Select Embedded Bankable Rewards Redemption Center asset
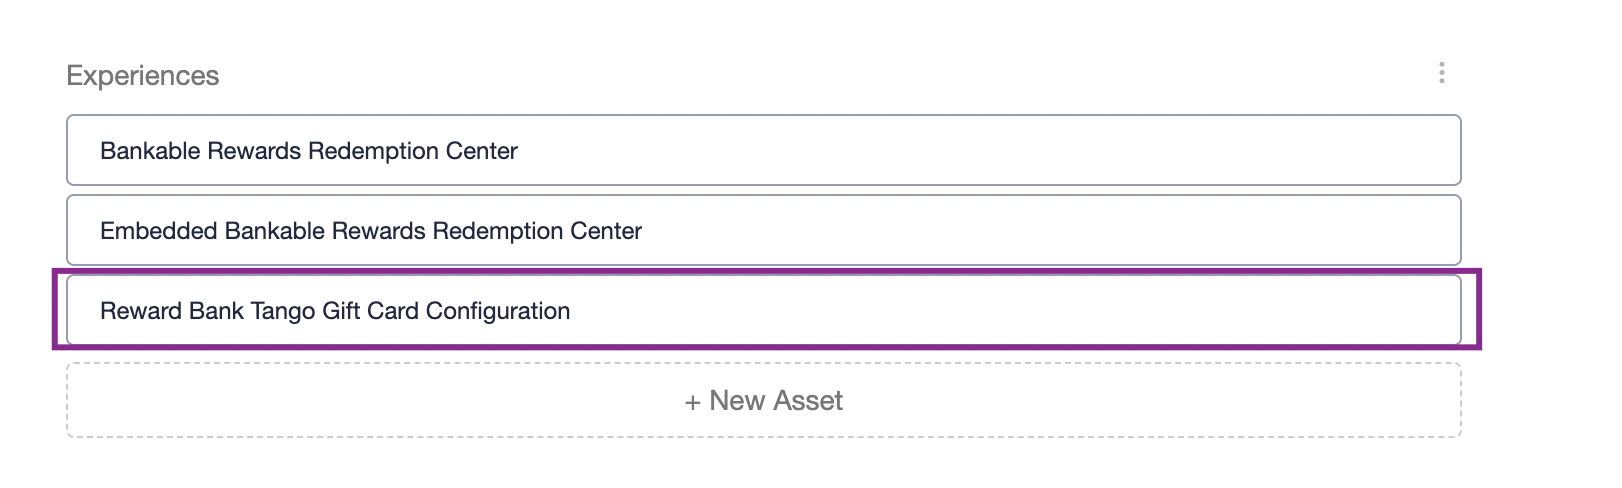The height and width of the screenshot is (488, 1622). 764,230
